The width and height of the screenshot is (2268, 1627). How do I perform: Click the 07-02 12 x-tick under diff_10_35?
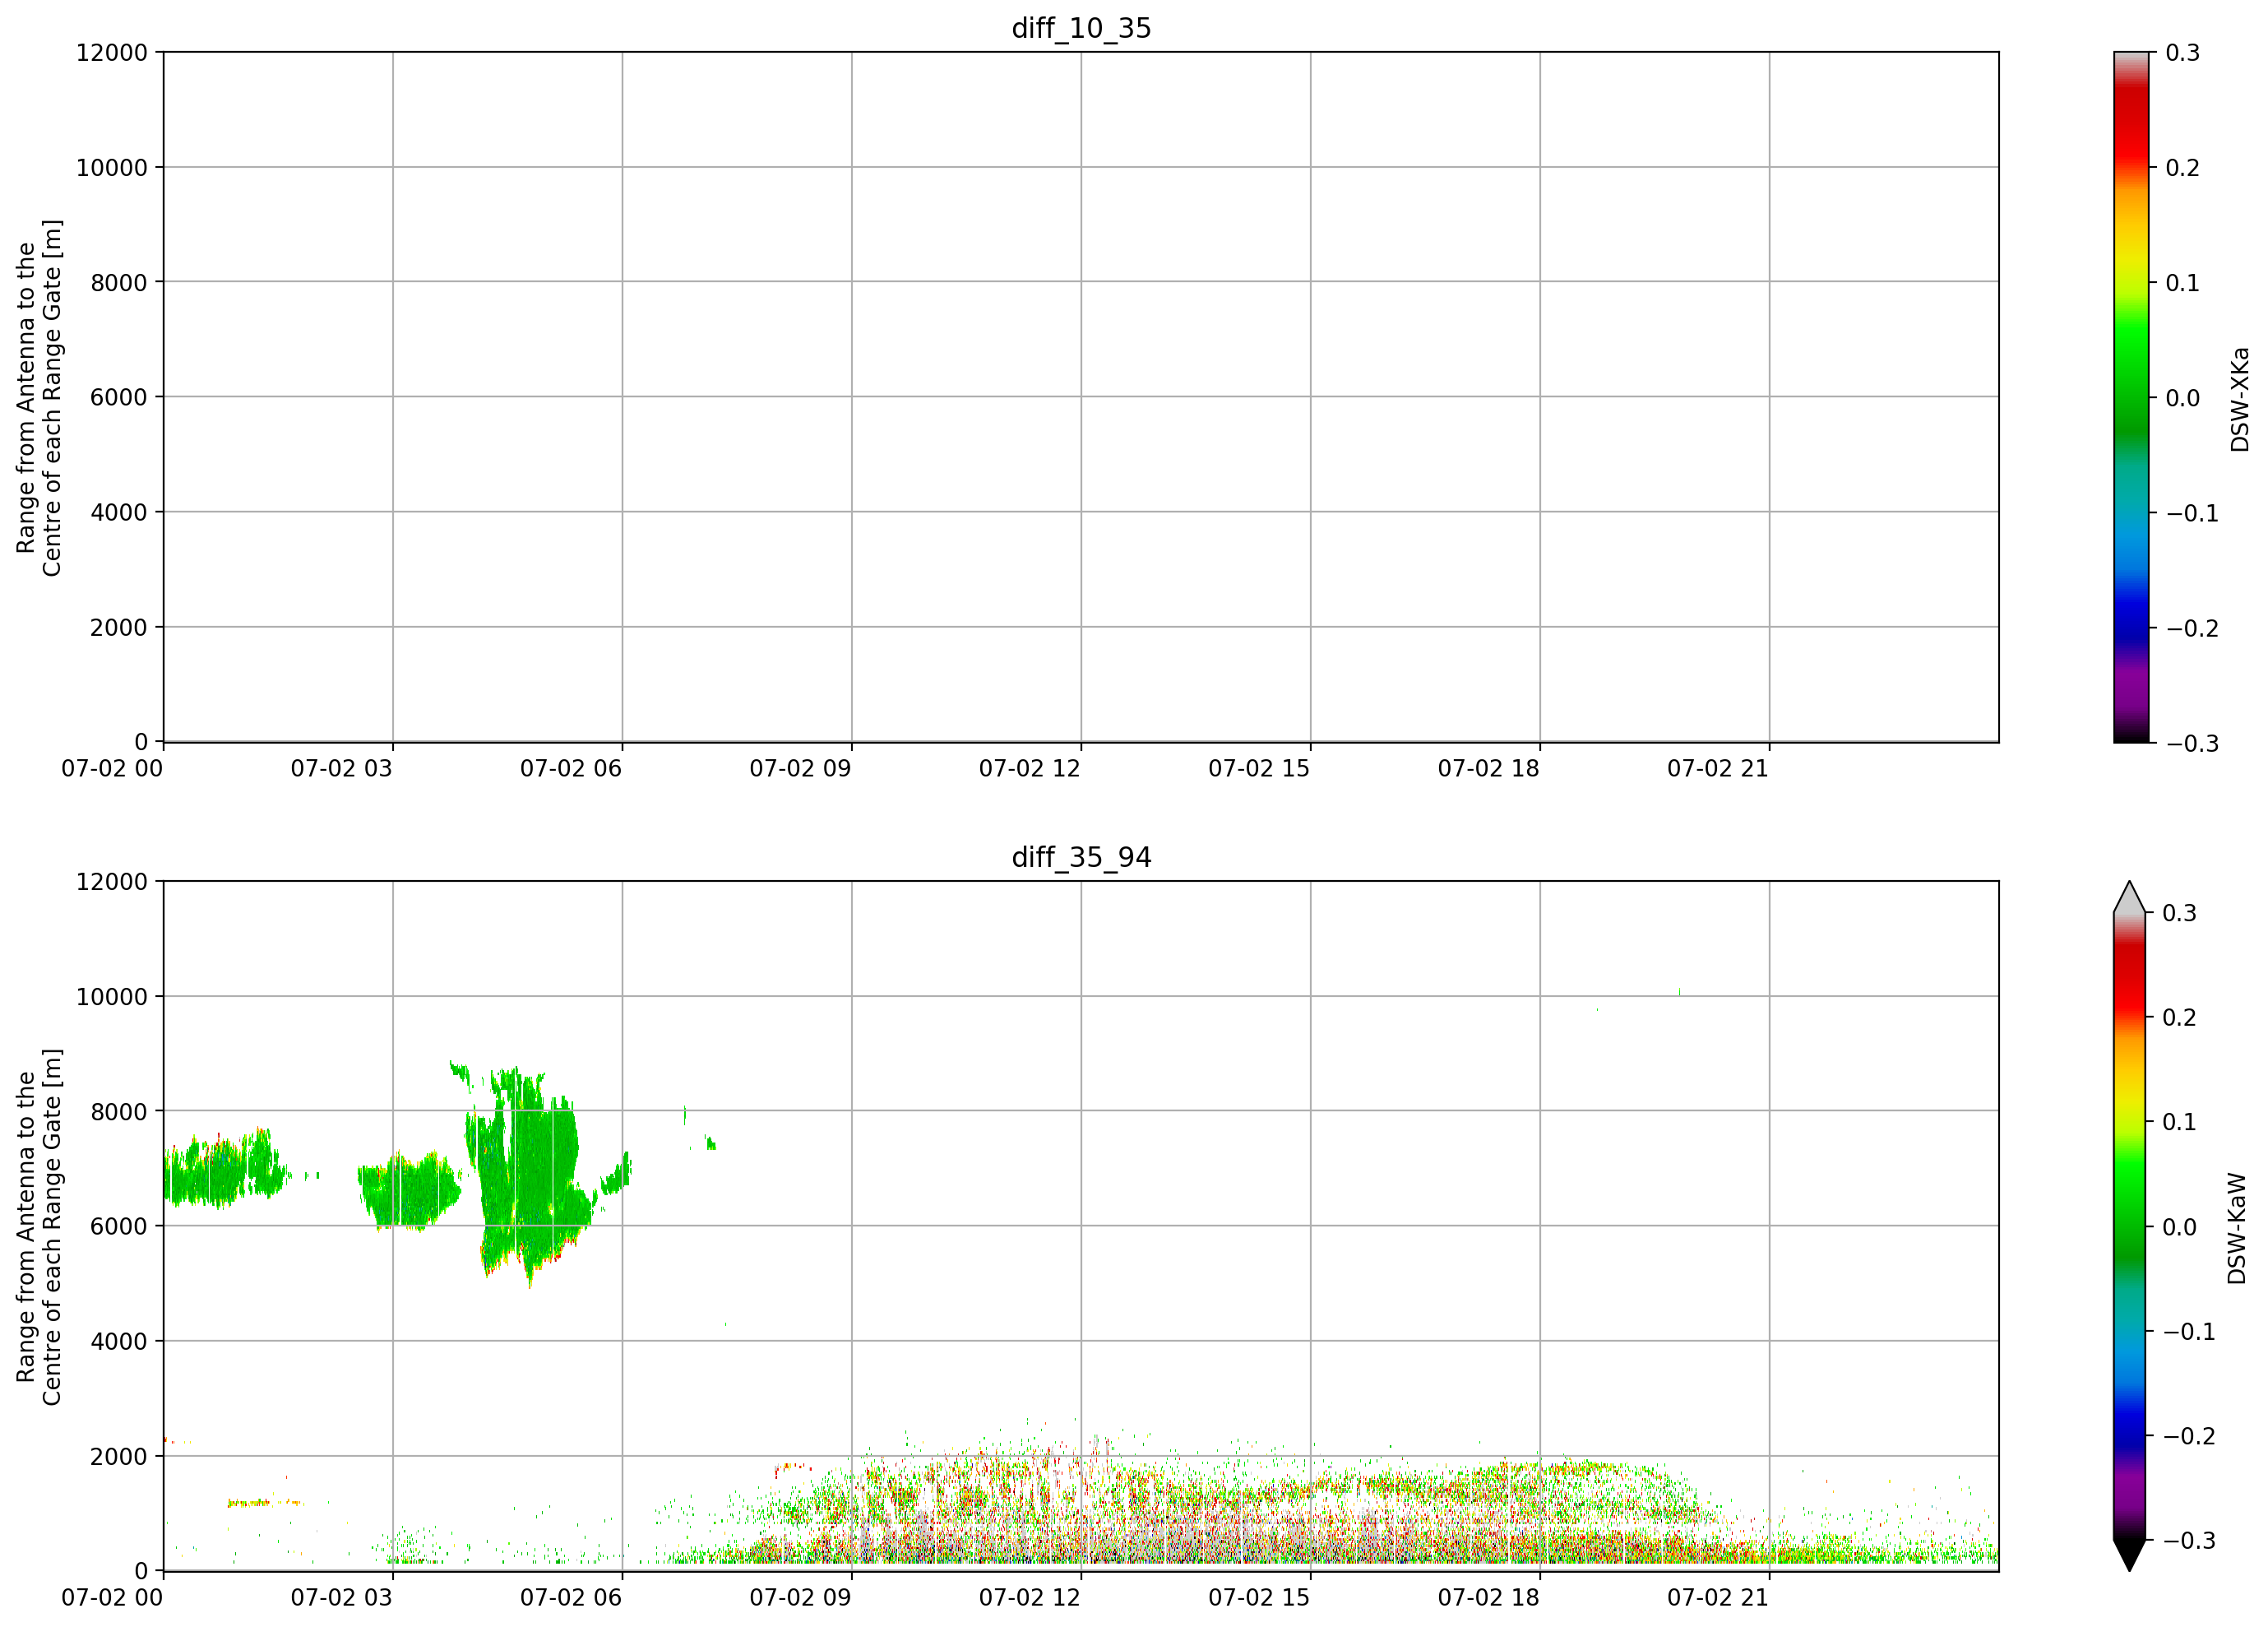pos(1030,768)
